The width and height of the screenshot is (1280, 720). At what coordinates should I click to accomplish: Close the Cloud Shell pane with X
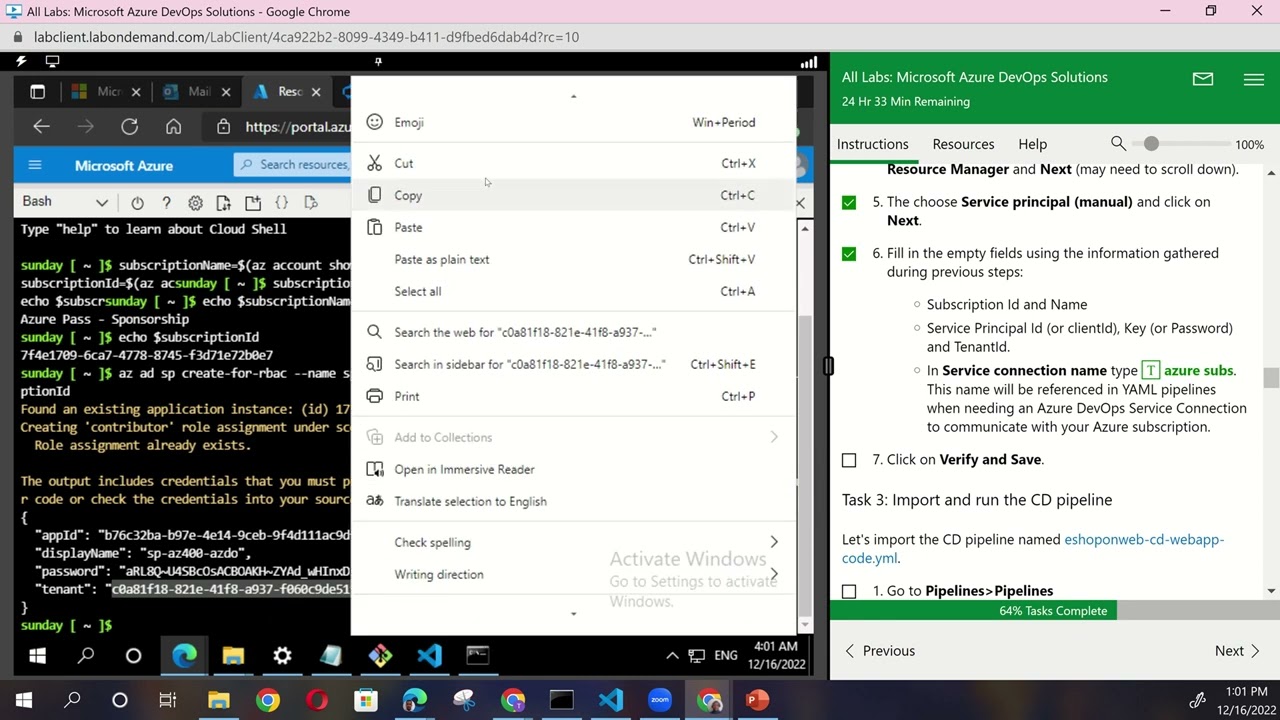(800, 203)
